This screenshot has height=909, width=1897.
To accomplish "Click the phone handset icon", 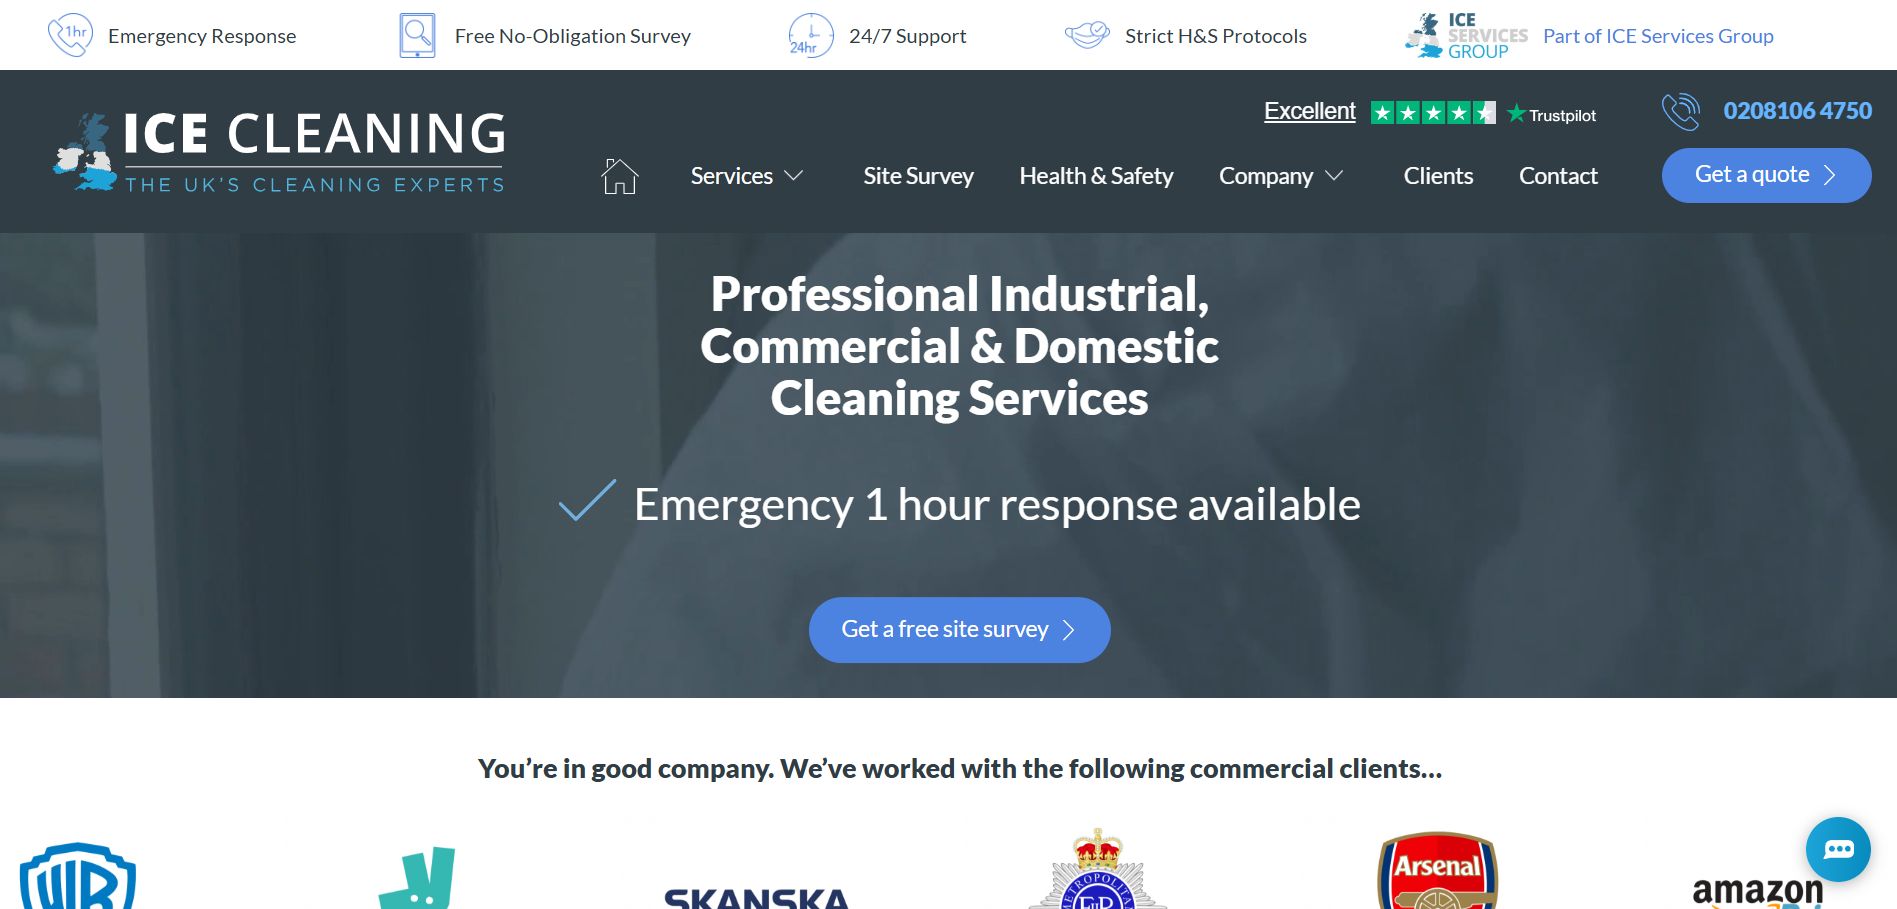I will (x=1681, y=111).
